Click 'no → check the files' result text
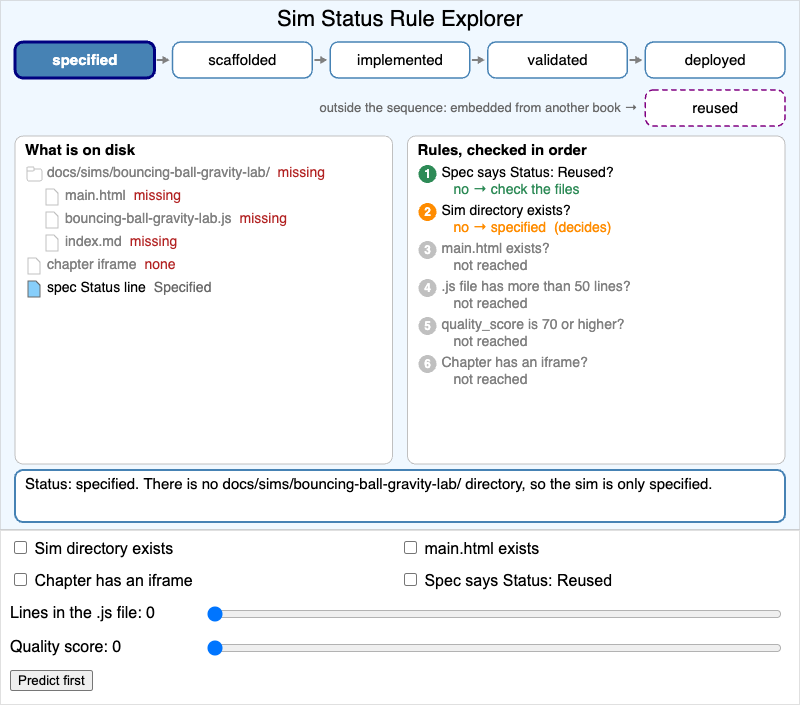Image resolution: width=800 pixels, height=707 pixels. tap(516, 189)
